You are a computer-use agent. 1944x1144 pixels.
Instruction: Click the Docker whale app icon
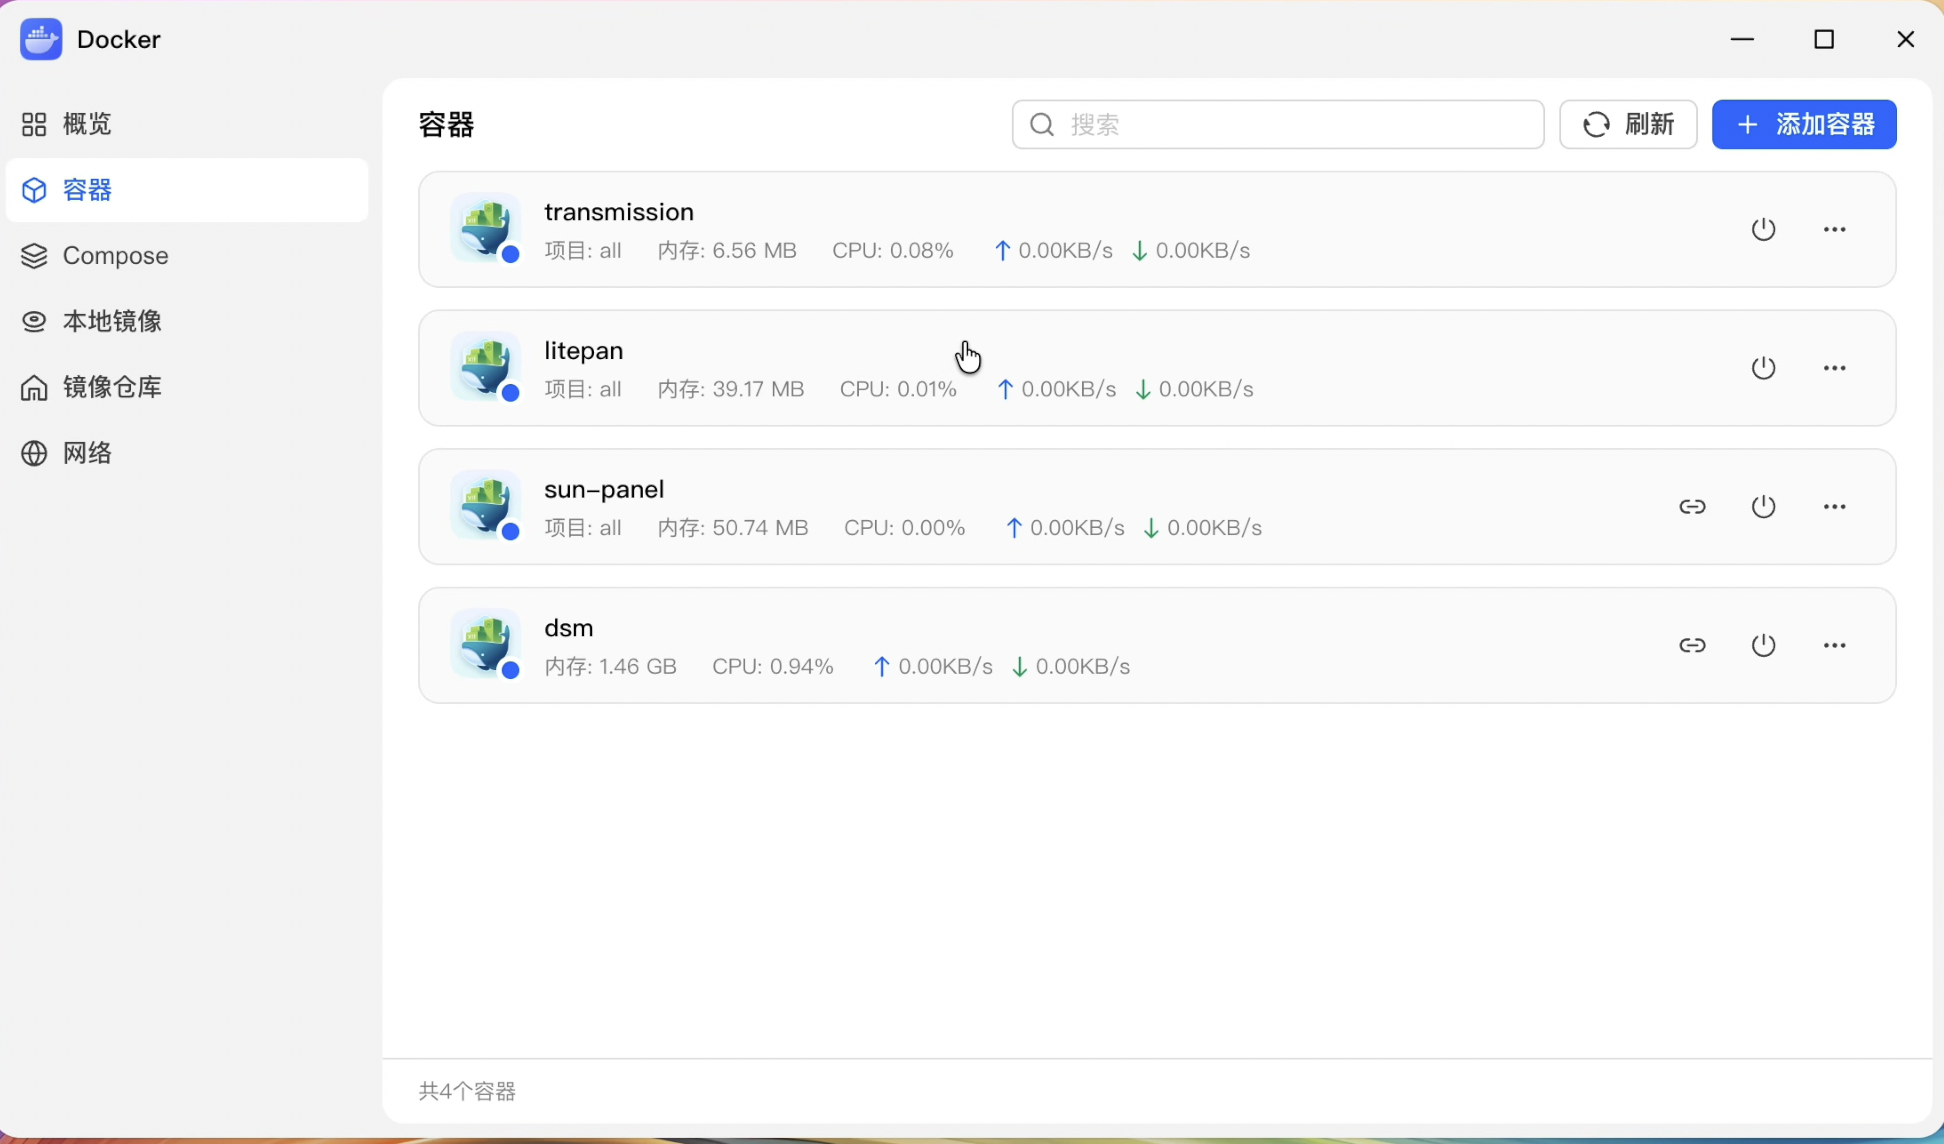pos(41,39)
